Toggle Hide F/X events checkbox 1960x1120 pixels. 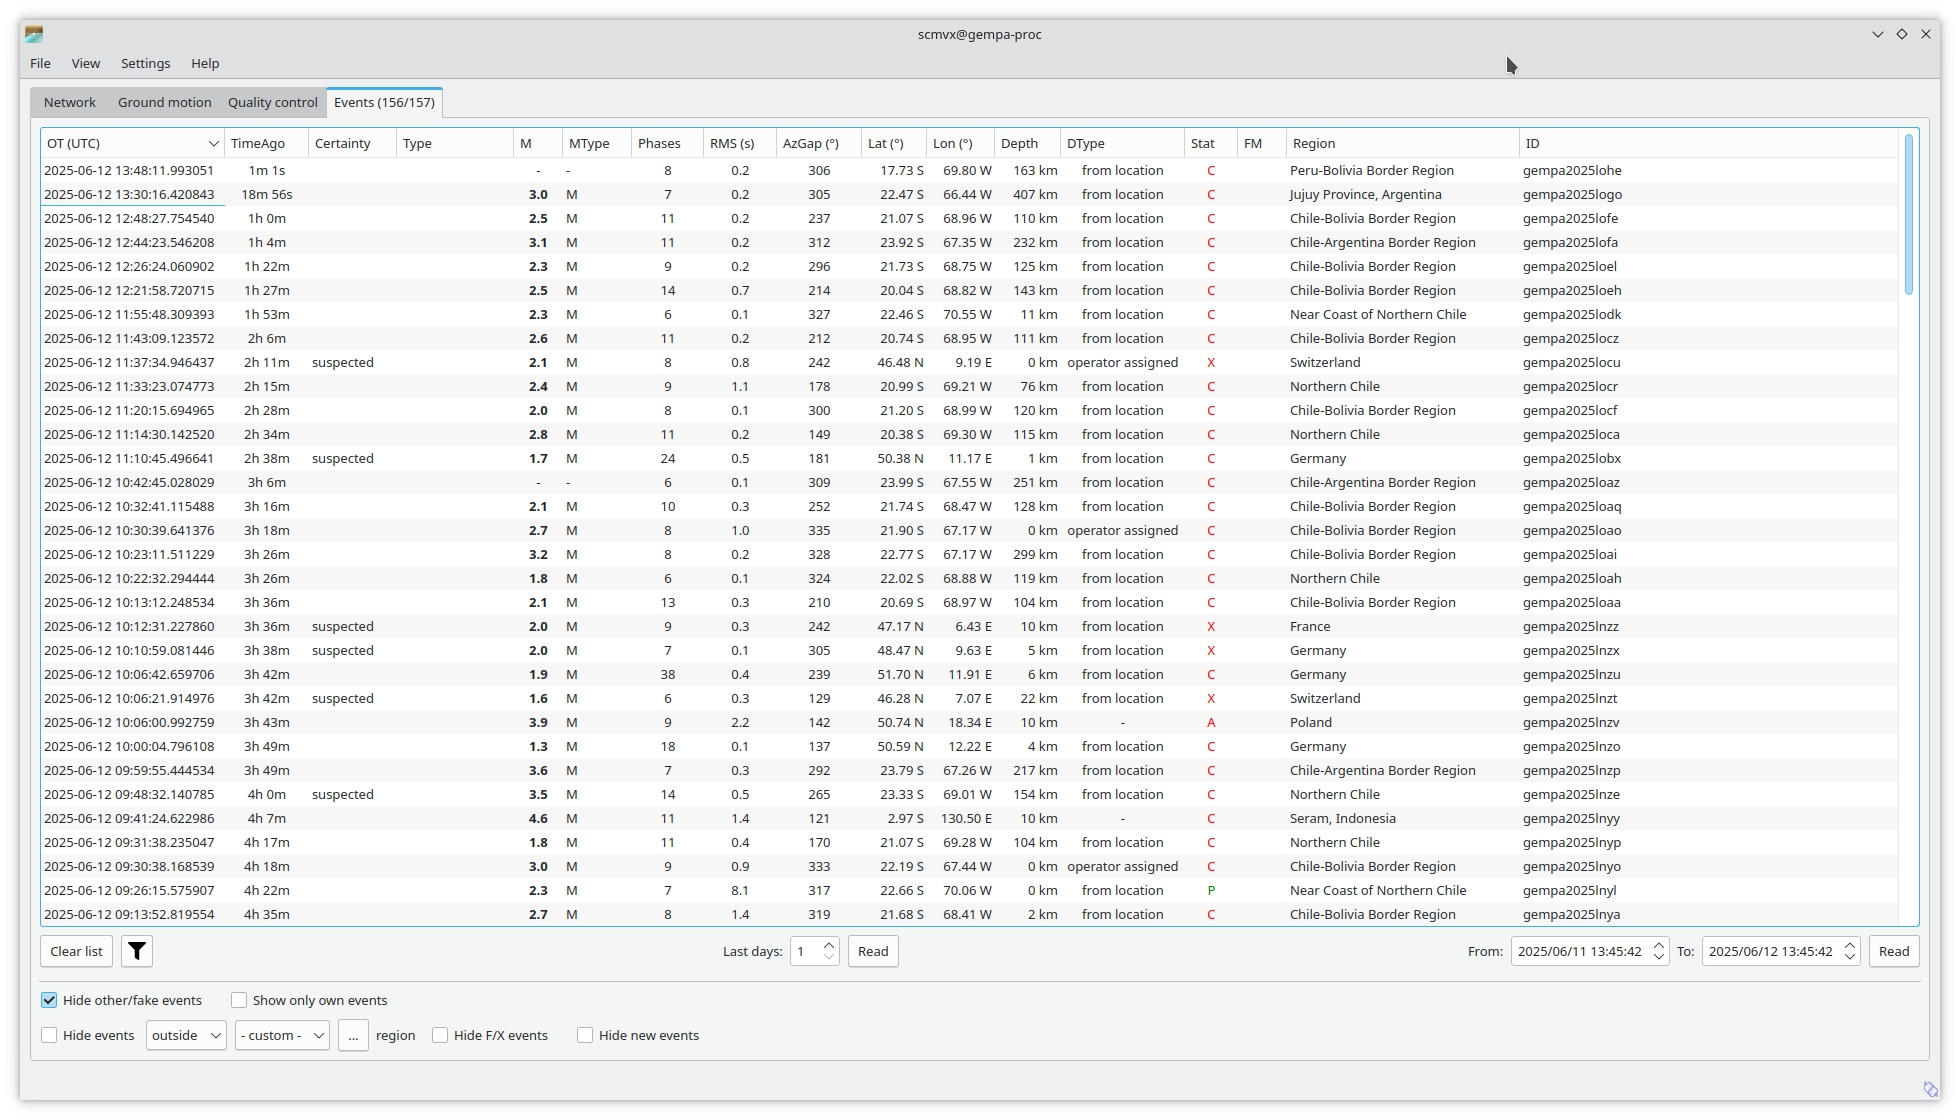tap(440, 1035)
